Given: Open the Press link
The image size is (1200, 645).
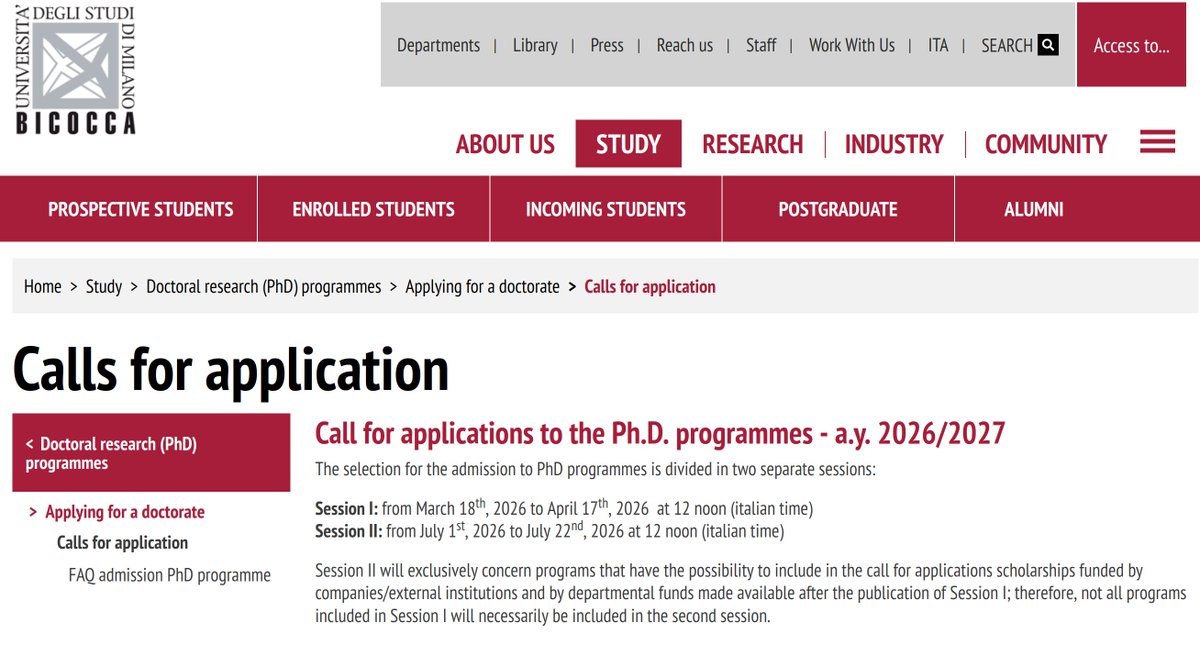Looking at the screenshot, I should (x=607, y=45).
